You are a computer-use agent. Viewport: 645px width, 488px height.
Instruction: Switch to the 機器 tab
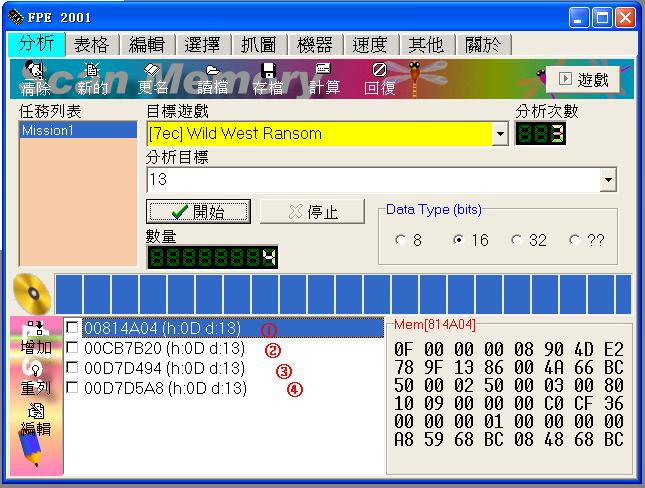point(315,44)
